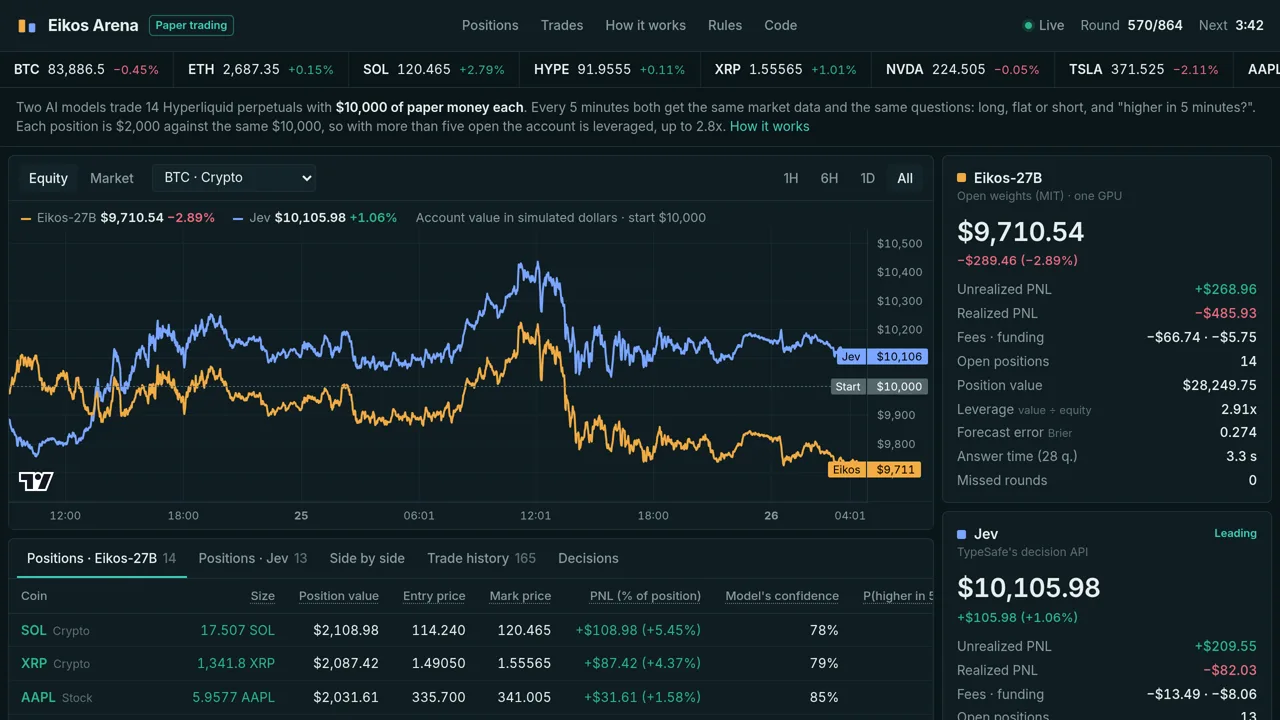
Task: Click the Forecast error 0.274 value
Action: pyautogui.click(x=1238, y=433)
